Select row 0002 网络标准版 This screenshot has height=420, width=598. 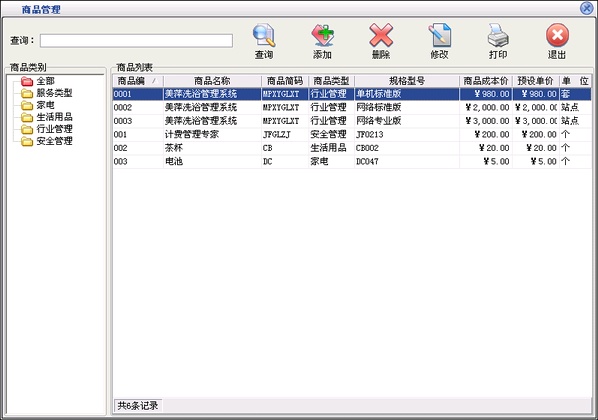pos(352,108)
